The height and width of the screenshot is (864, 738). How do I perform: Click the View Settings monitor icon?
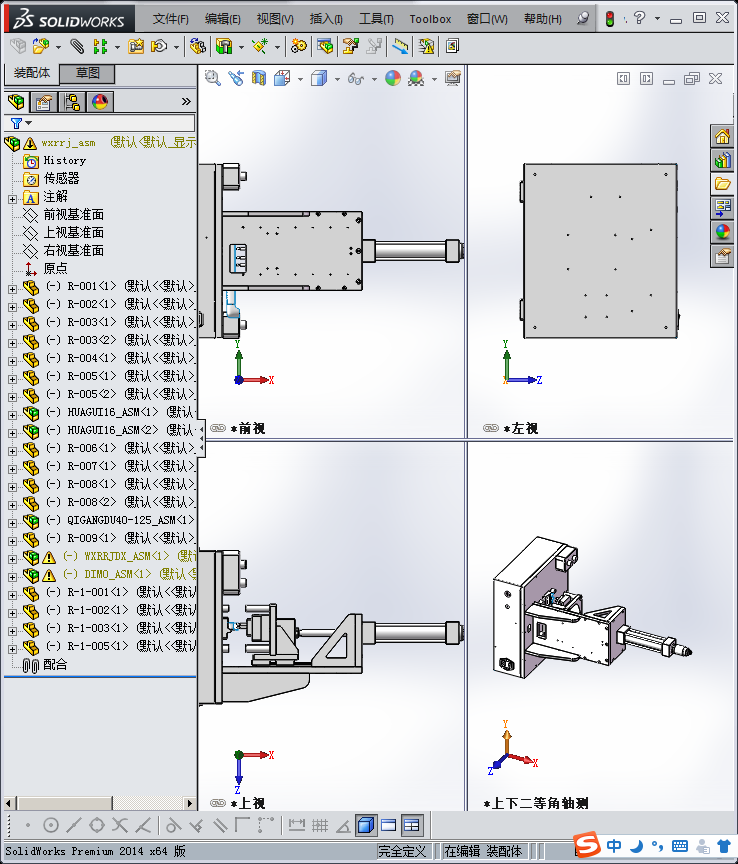point(453,78)
